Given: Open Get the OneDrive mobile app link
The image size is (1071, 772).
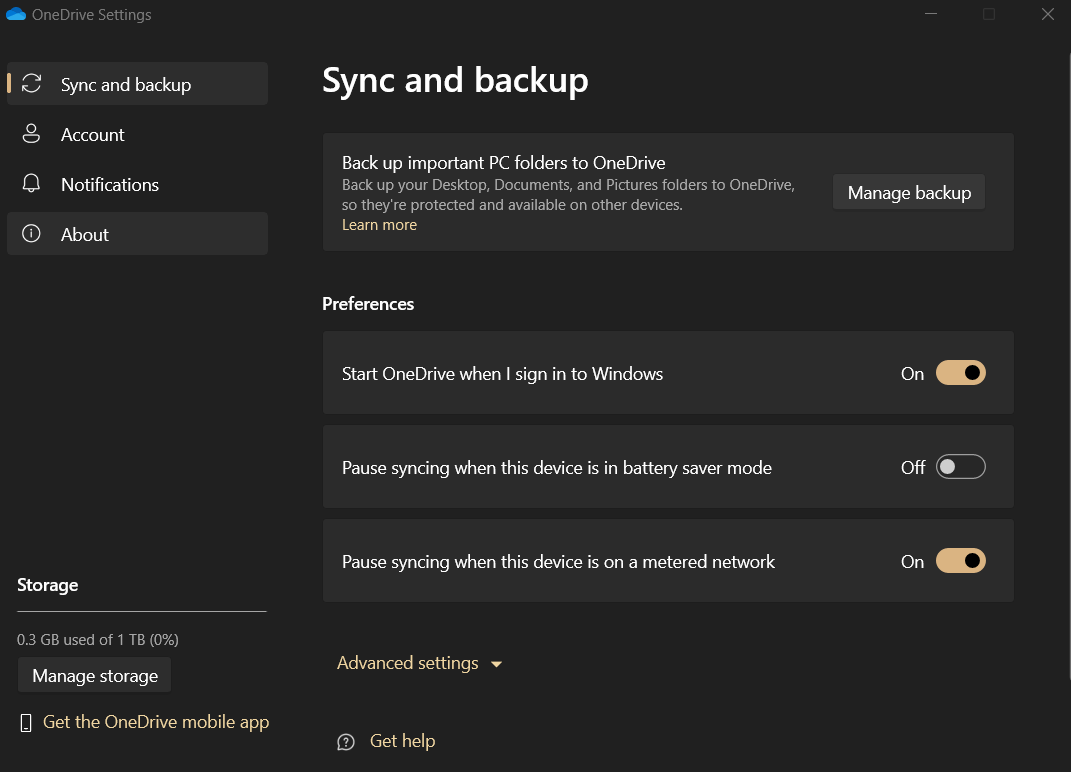Looking at the screenshot, I should coord(156,722).
